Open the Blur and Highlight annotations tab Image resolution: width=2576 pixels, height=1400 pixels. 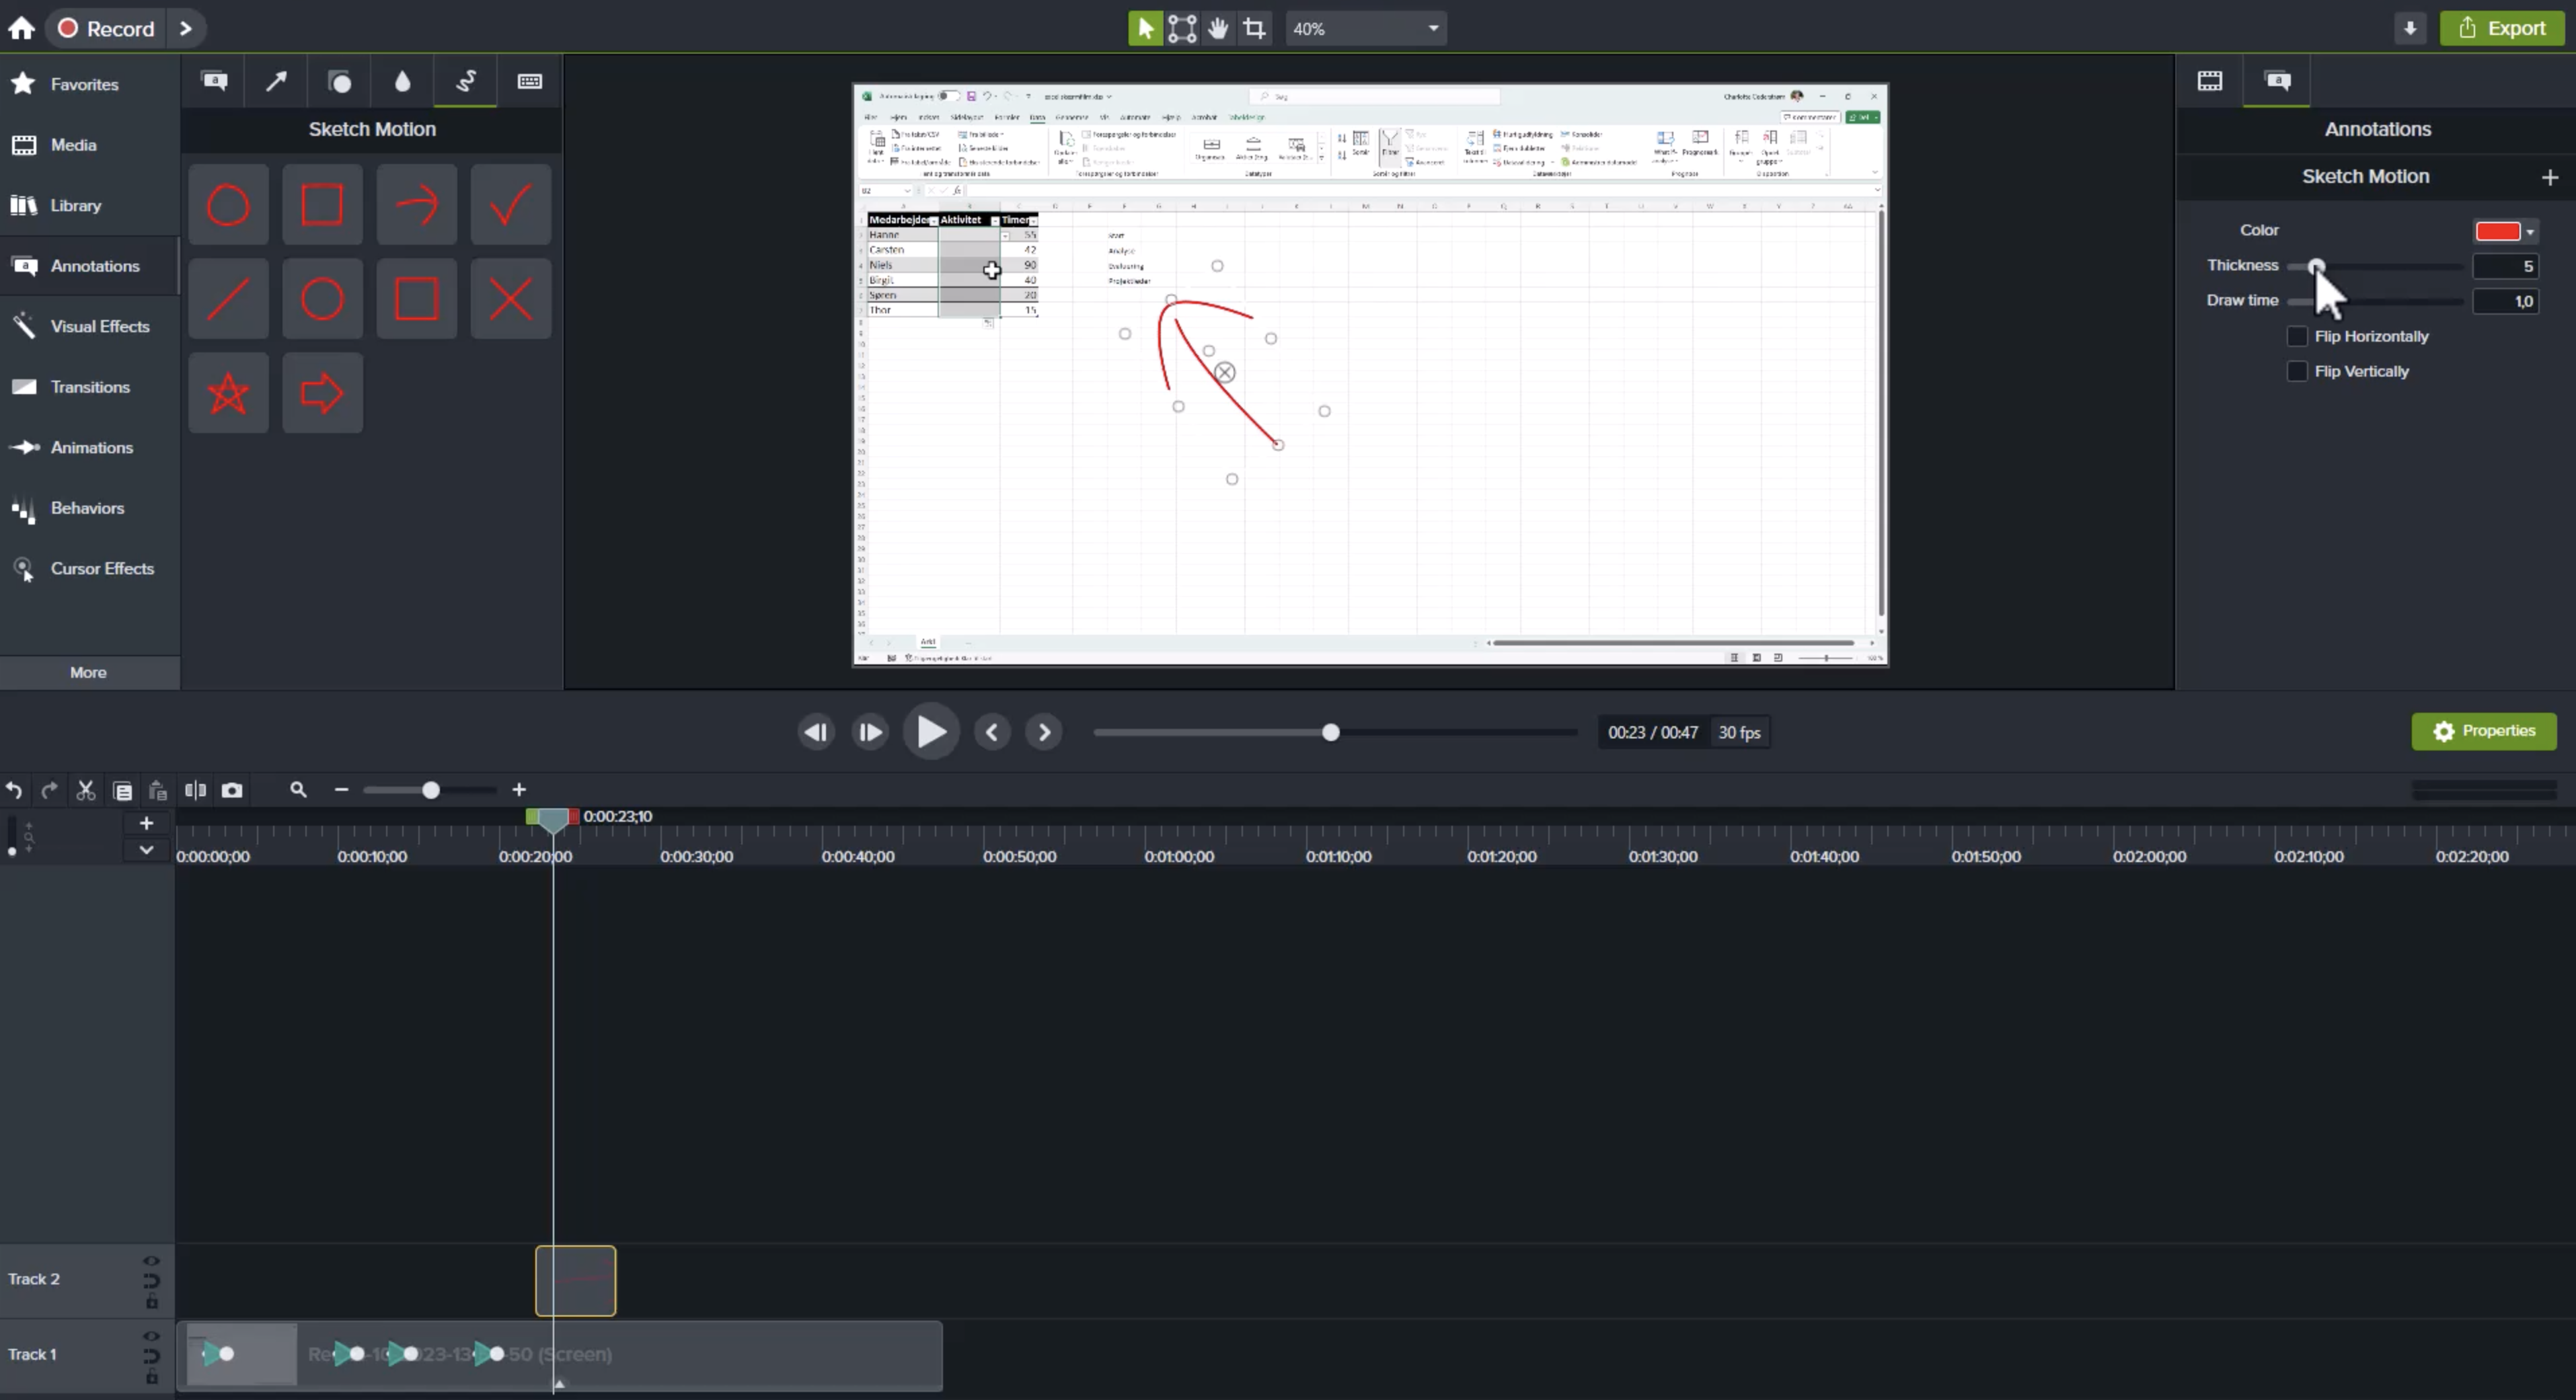coord(402,81)
